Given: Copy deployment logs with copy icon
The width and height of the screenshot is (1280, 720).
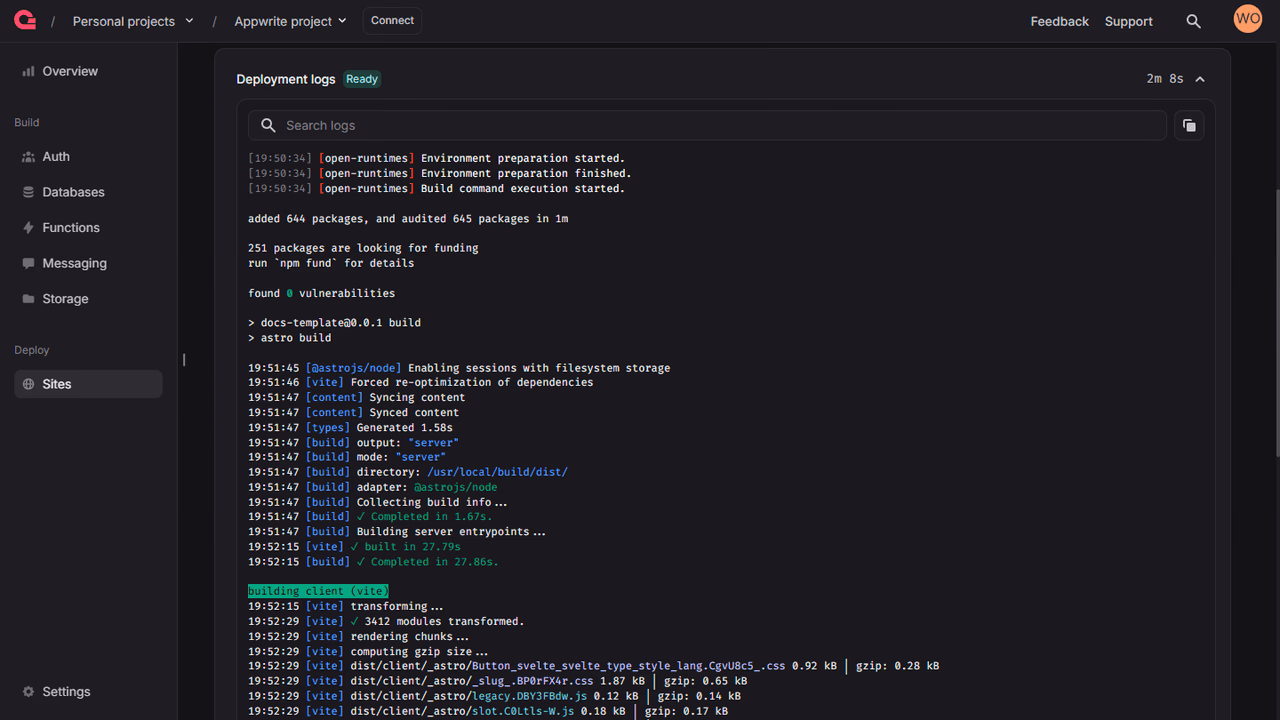Looking at the screenshot, I should tap(1189, 125).
